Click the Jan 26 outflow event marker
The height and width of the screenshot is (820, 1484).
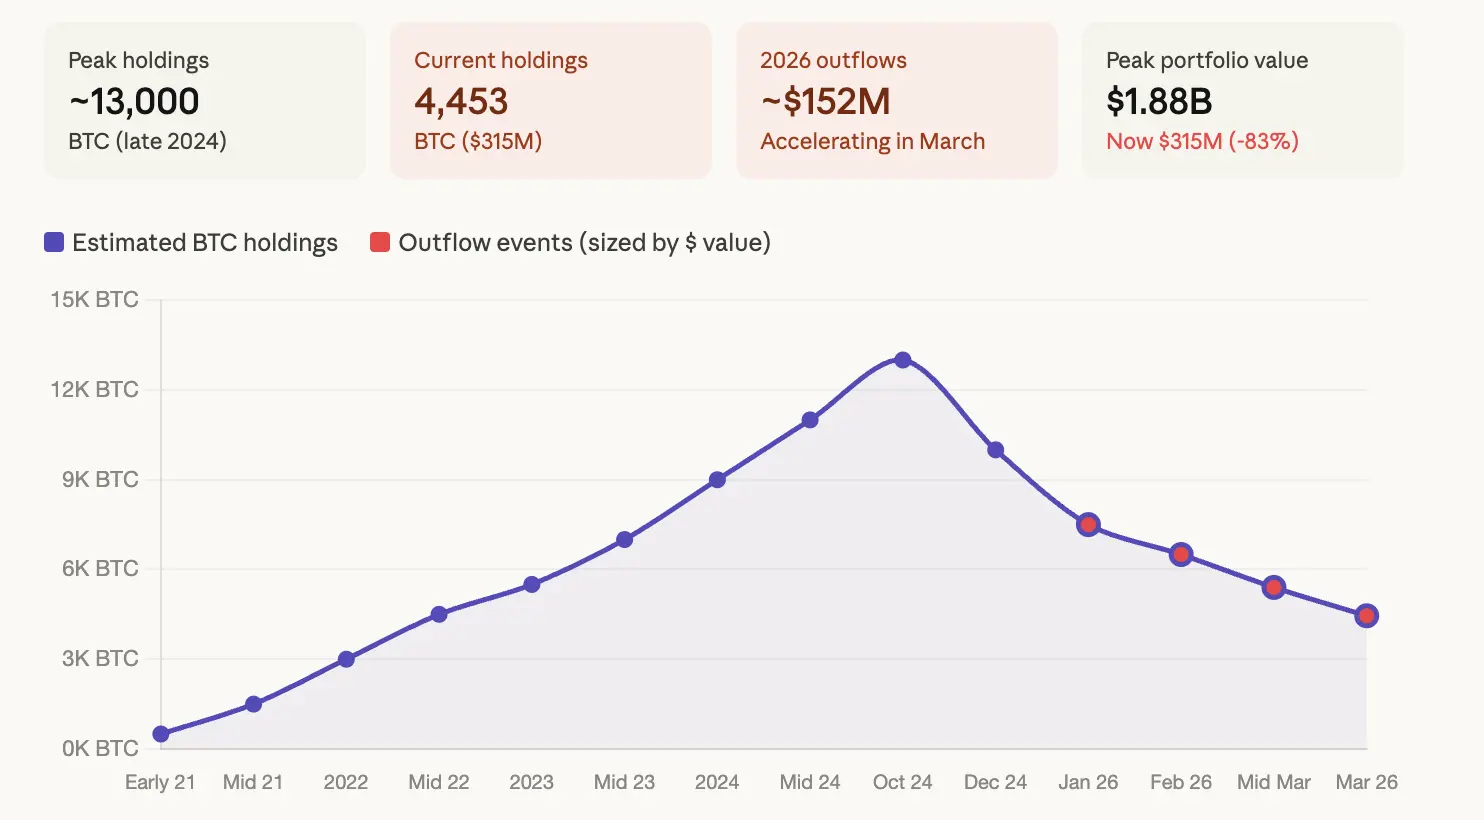(x=1088, y=524)
